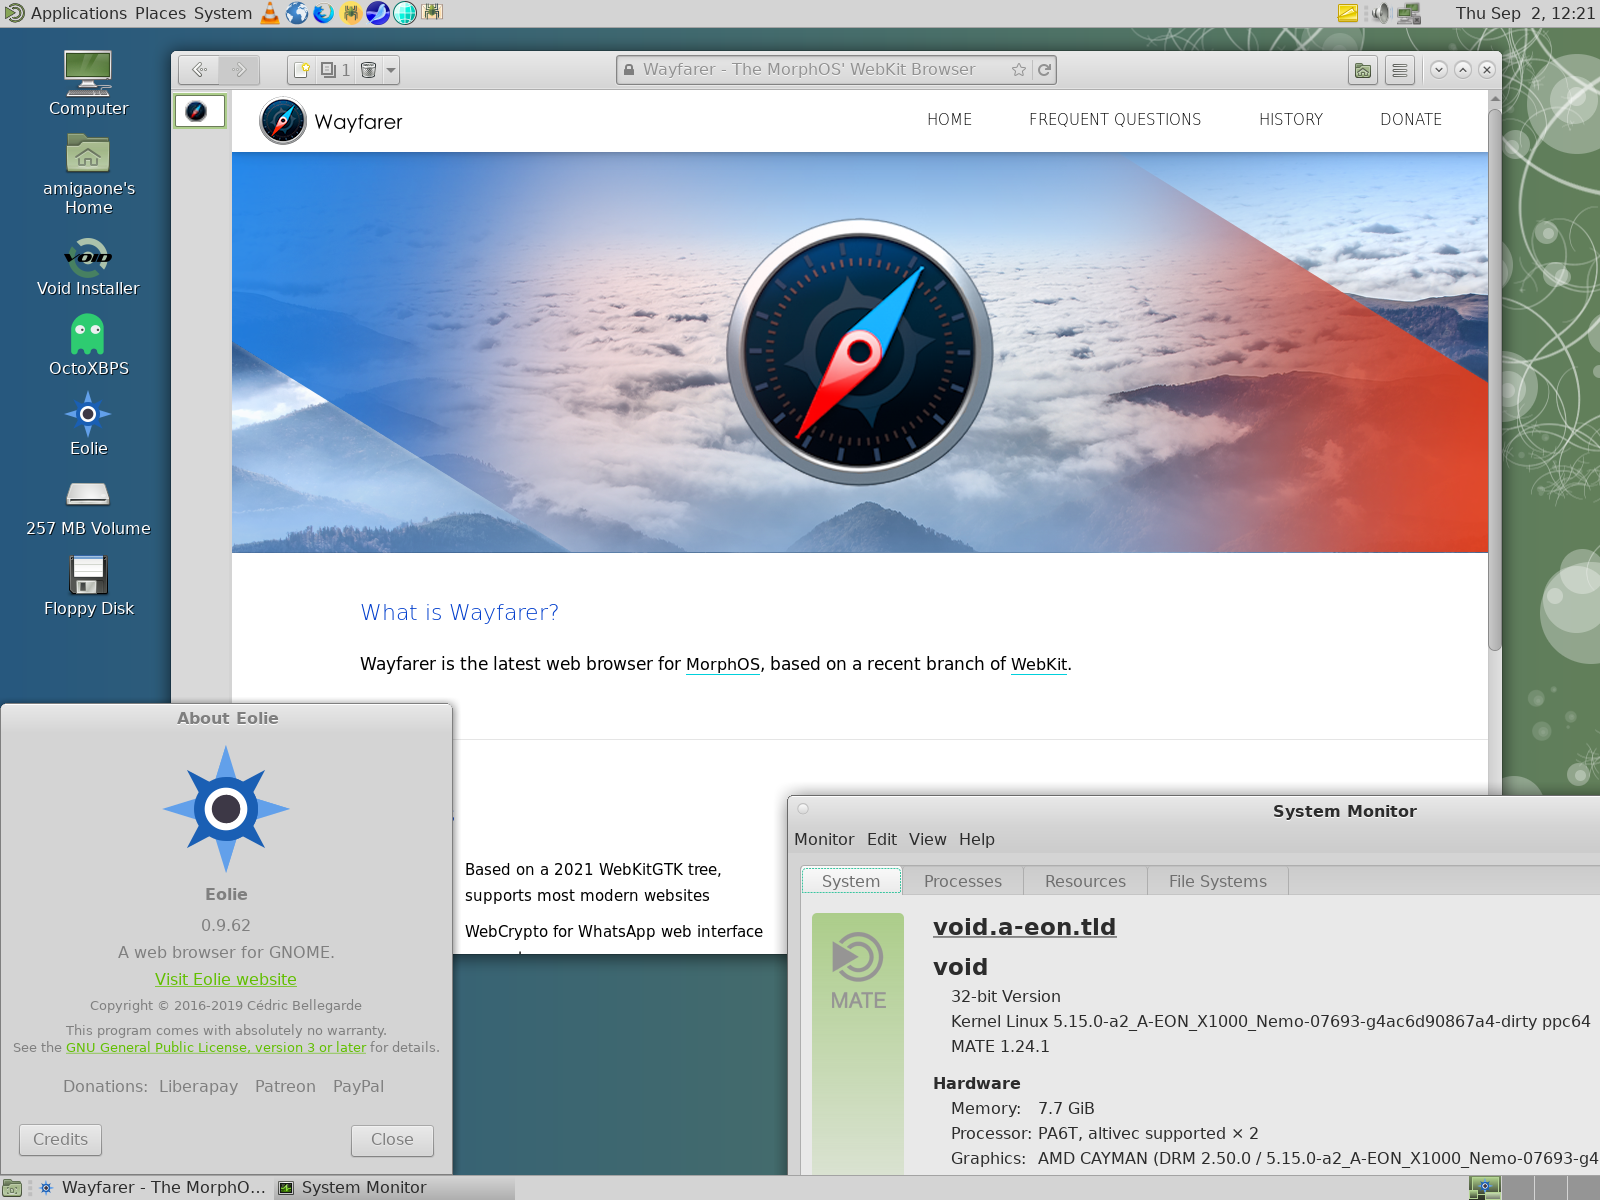Image resolution: width=1600 pixels, height=1200 pixels.
Task: Open a new page in the browser
Action: point(301,70)
